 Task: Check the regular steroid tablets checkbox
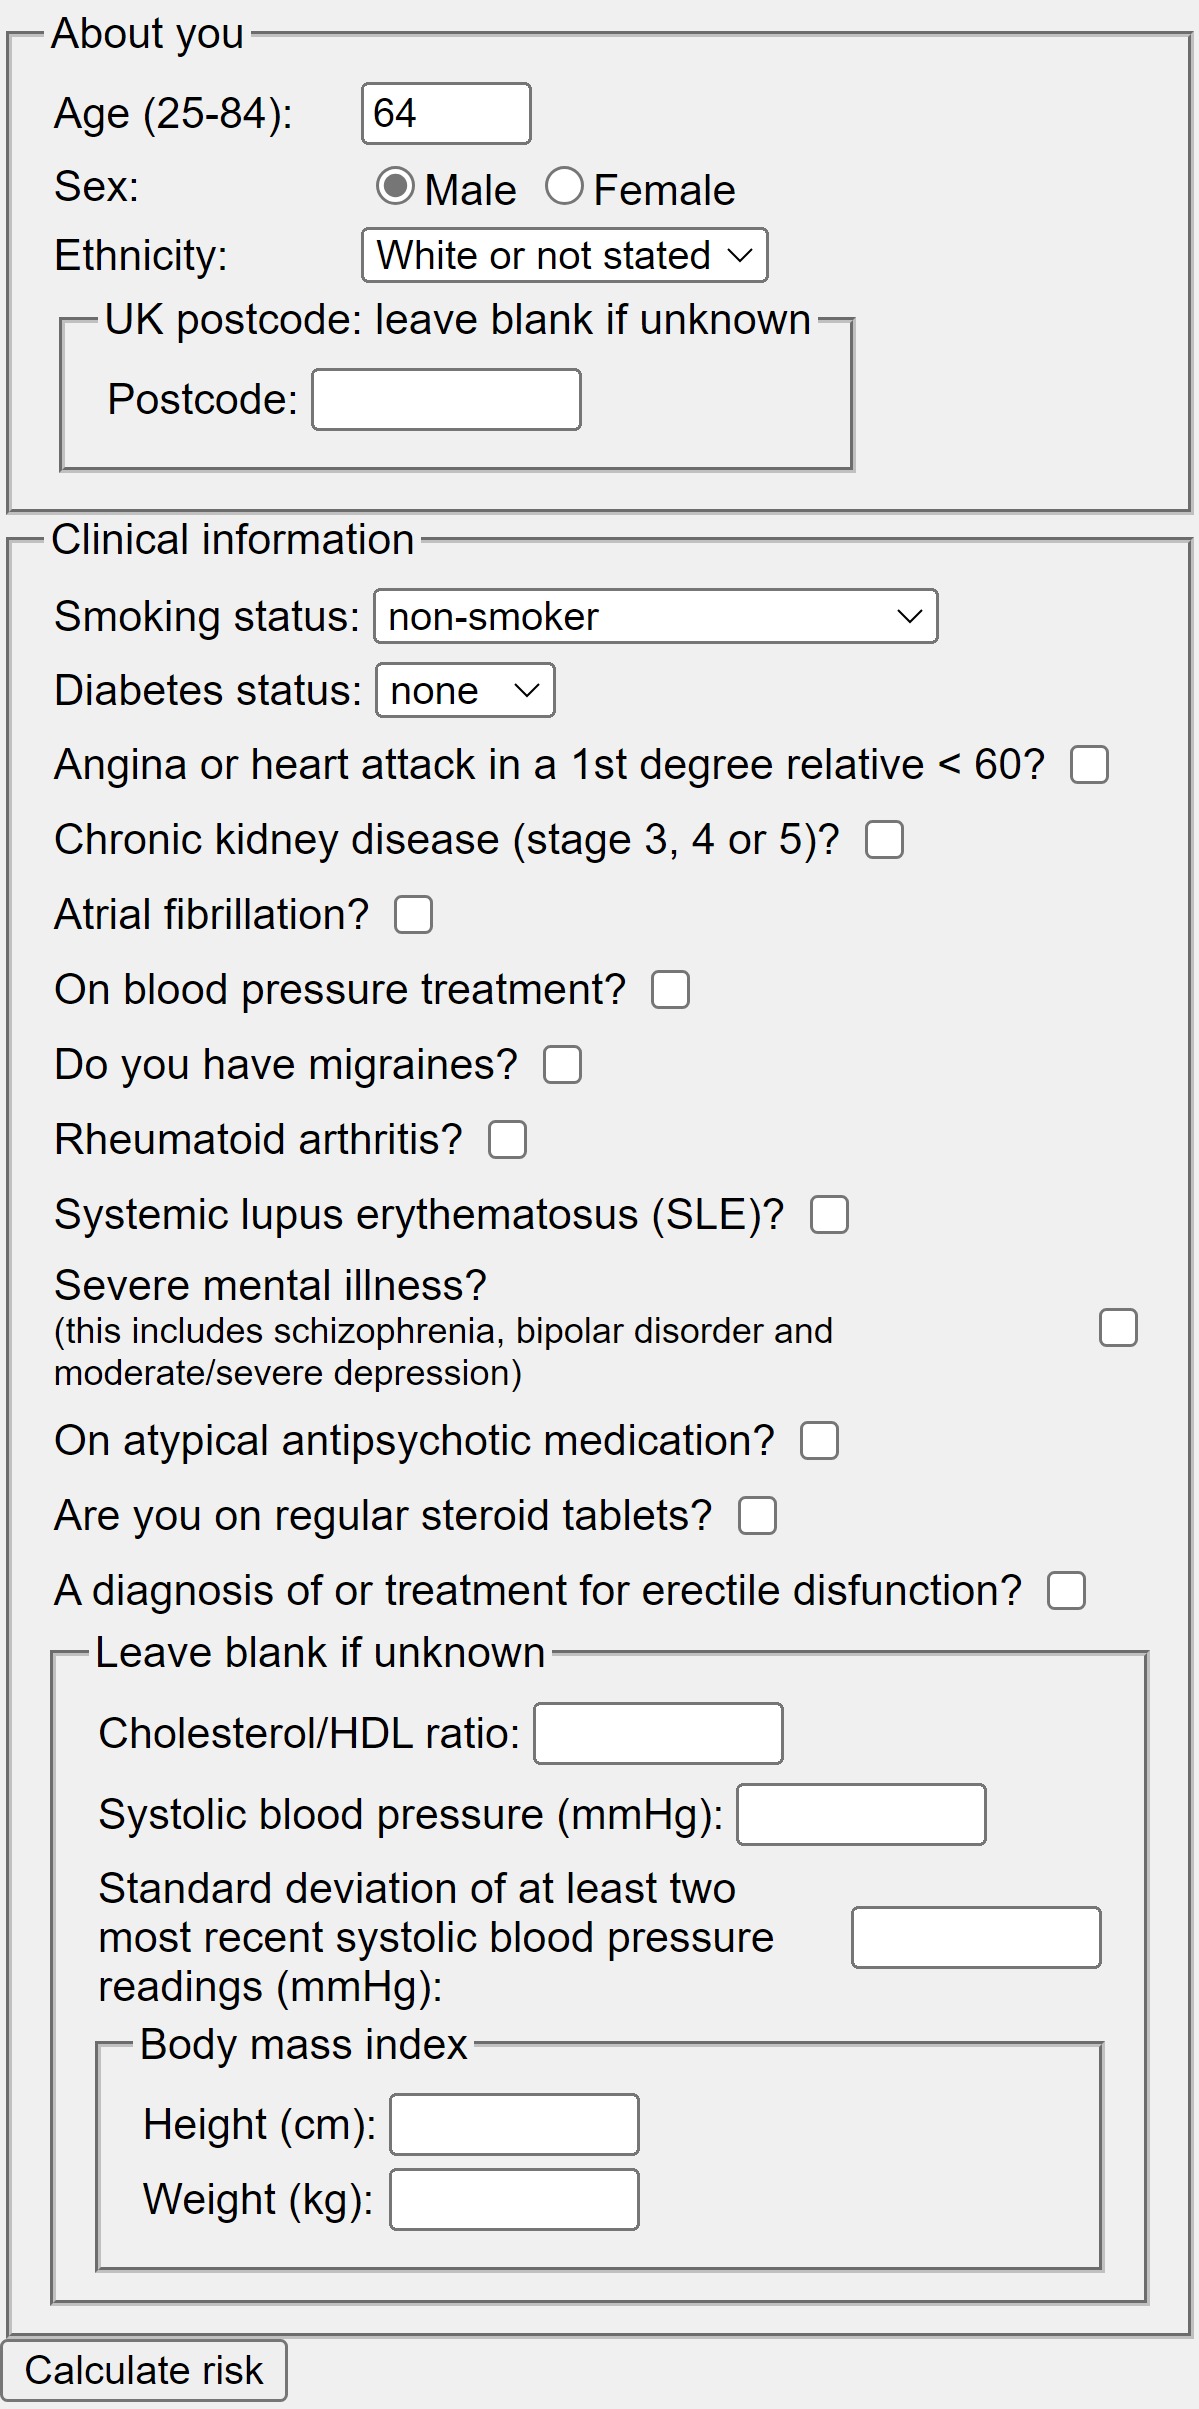(x=757, y=1516)
